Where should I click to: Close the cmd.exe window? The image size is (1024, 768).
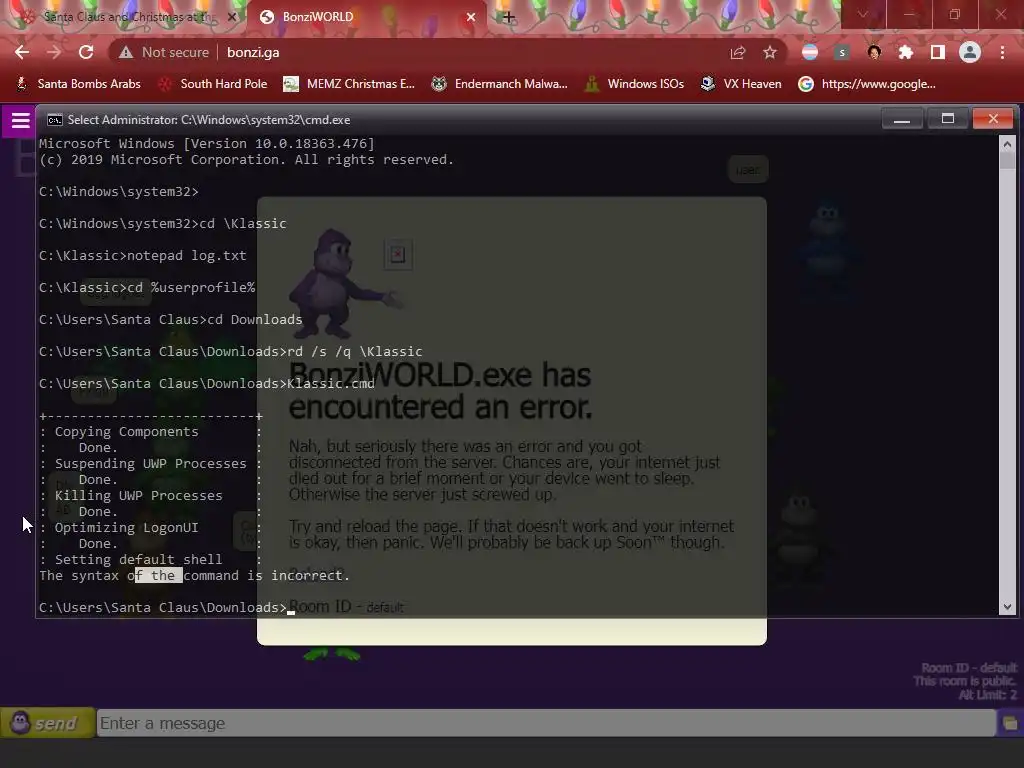click(x=993, y=119)
